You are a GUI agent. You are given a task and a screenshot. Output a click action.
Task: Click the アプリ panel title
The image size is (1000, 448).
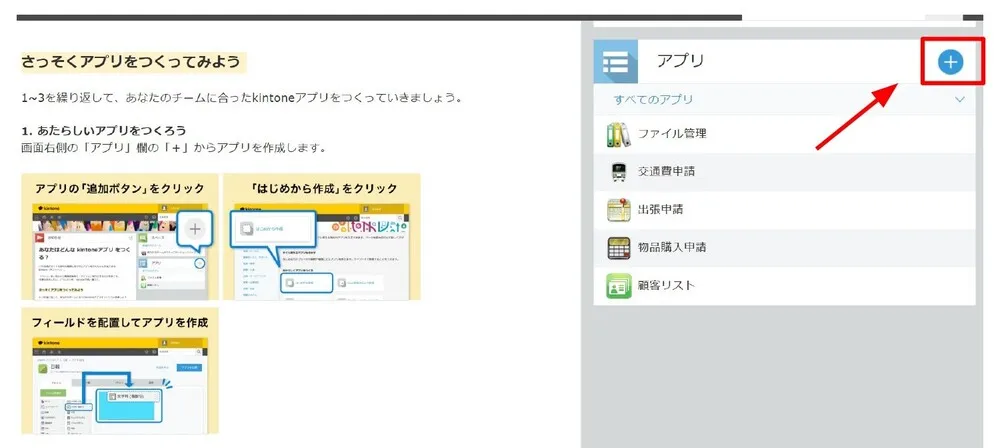680,62
